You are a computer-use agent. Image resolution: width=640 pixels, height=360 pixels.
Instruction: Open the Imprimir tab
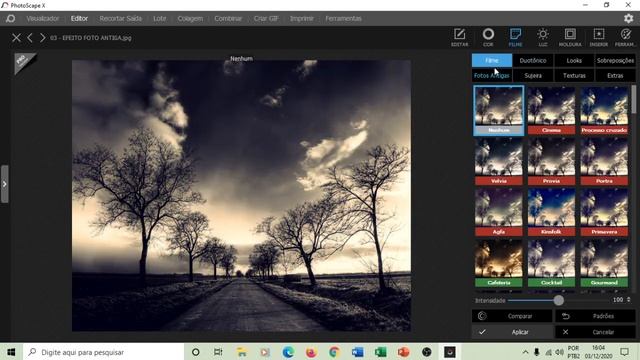tap(302, 18)
